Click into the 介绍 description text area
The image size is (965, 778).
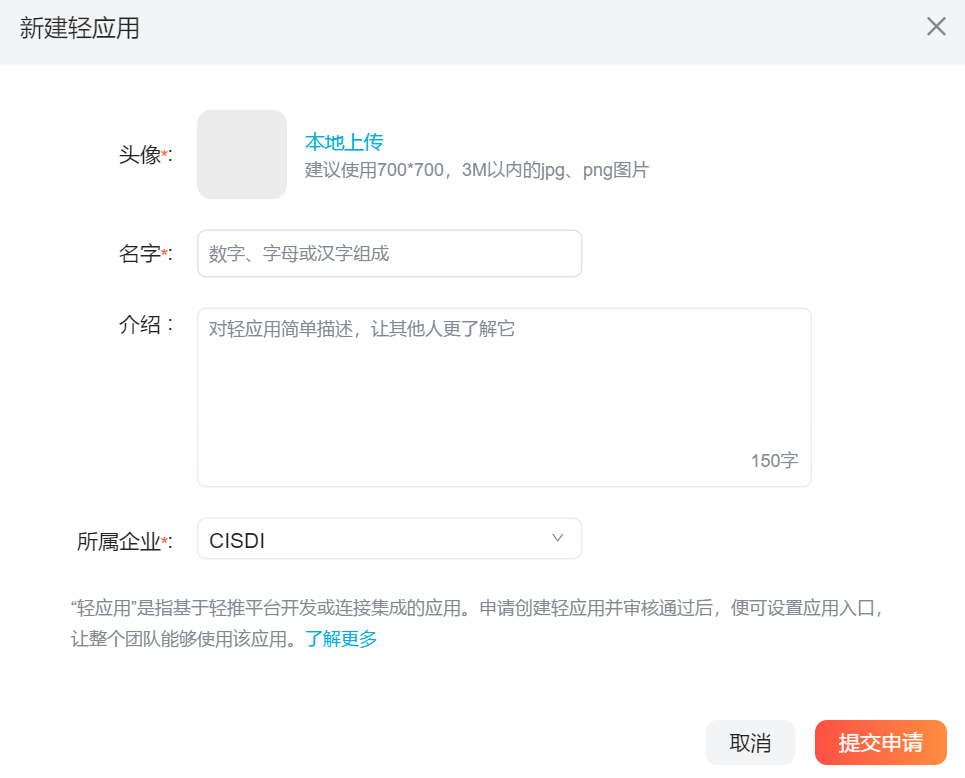coord(504,398)
